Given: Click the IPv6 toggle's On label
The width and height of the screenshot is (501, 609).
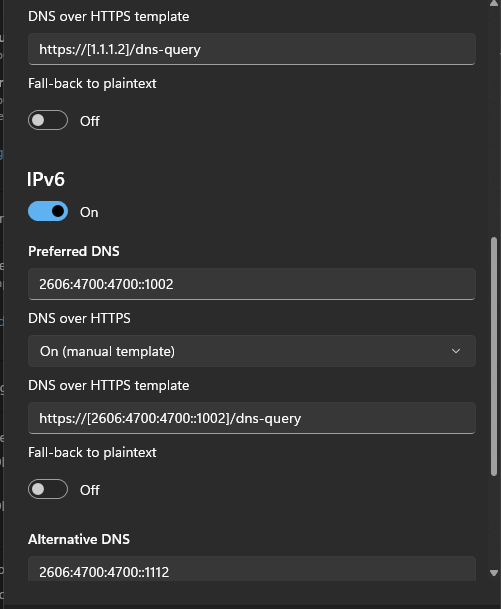Looking at the screenshot, I should click(89, 212).
